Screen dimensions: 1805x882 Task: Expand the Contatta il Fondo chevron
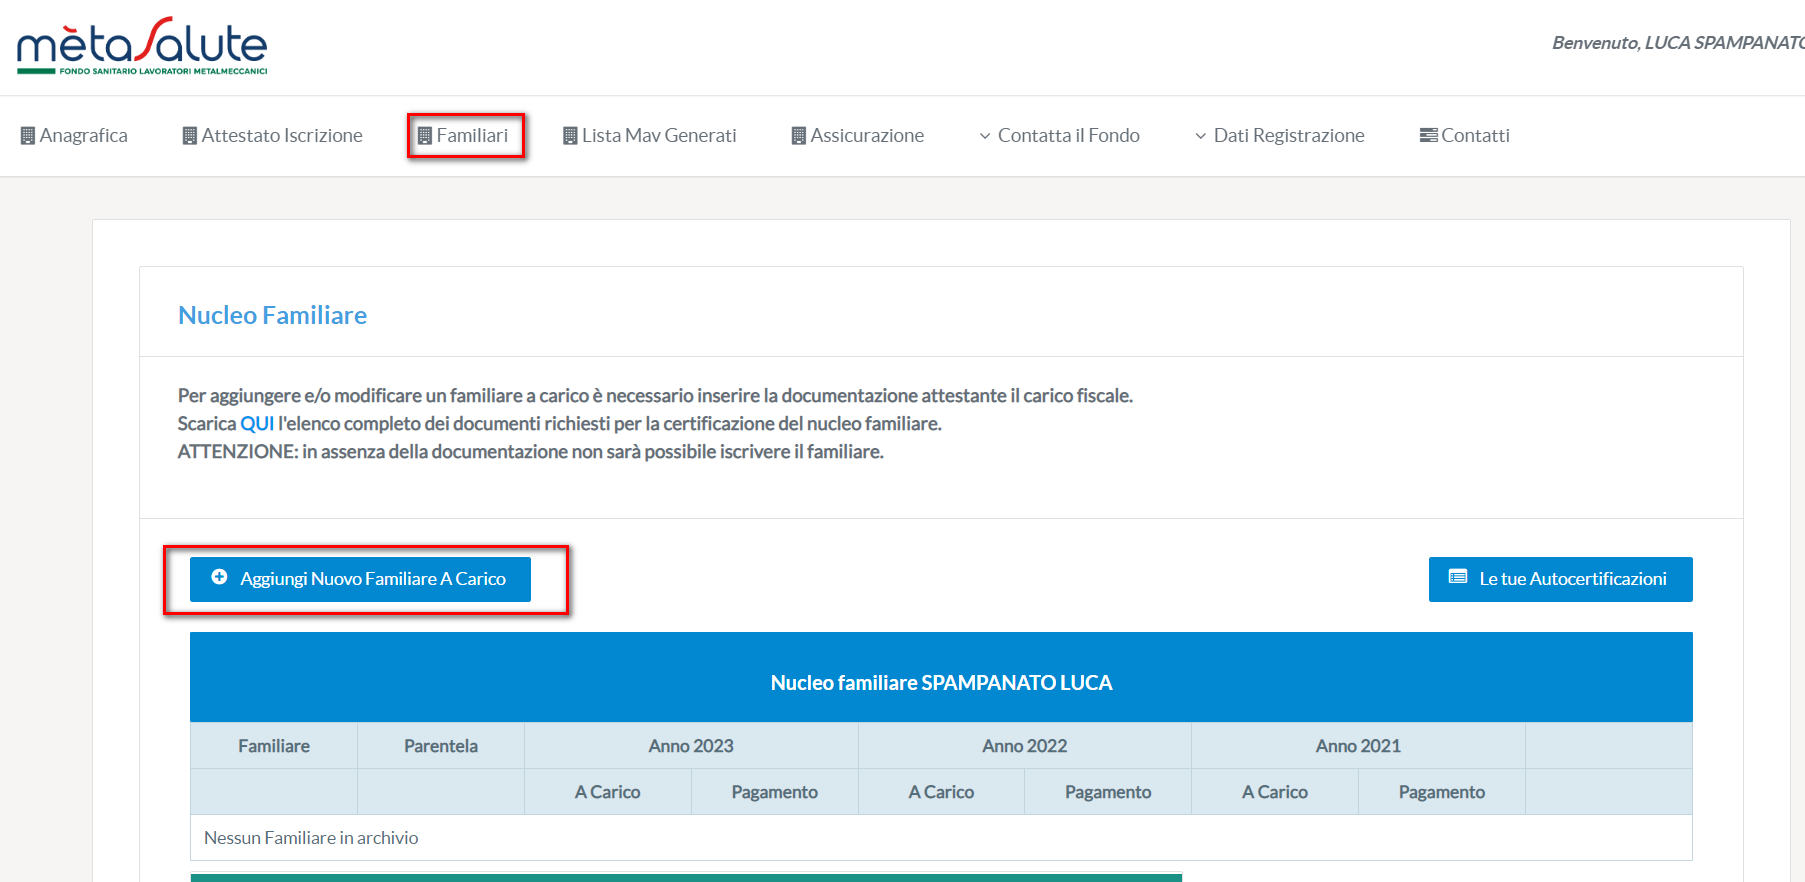(x=985, y=136)
